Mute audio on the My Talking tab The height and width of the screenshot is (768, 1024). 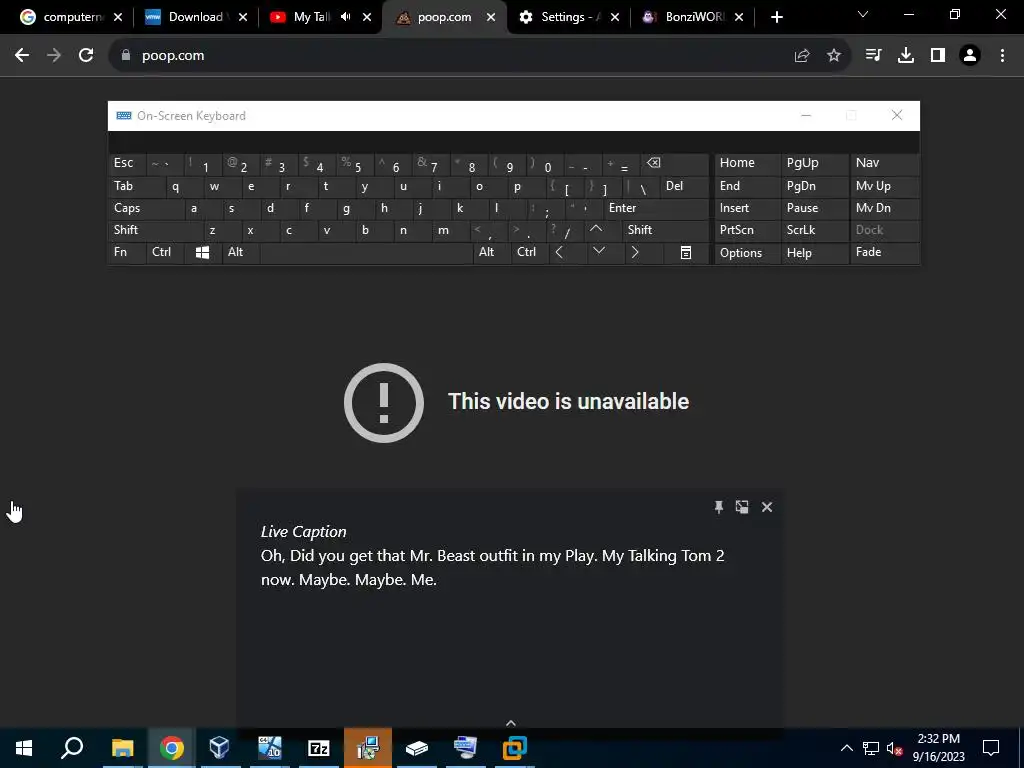coord(345,18)
